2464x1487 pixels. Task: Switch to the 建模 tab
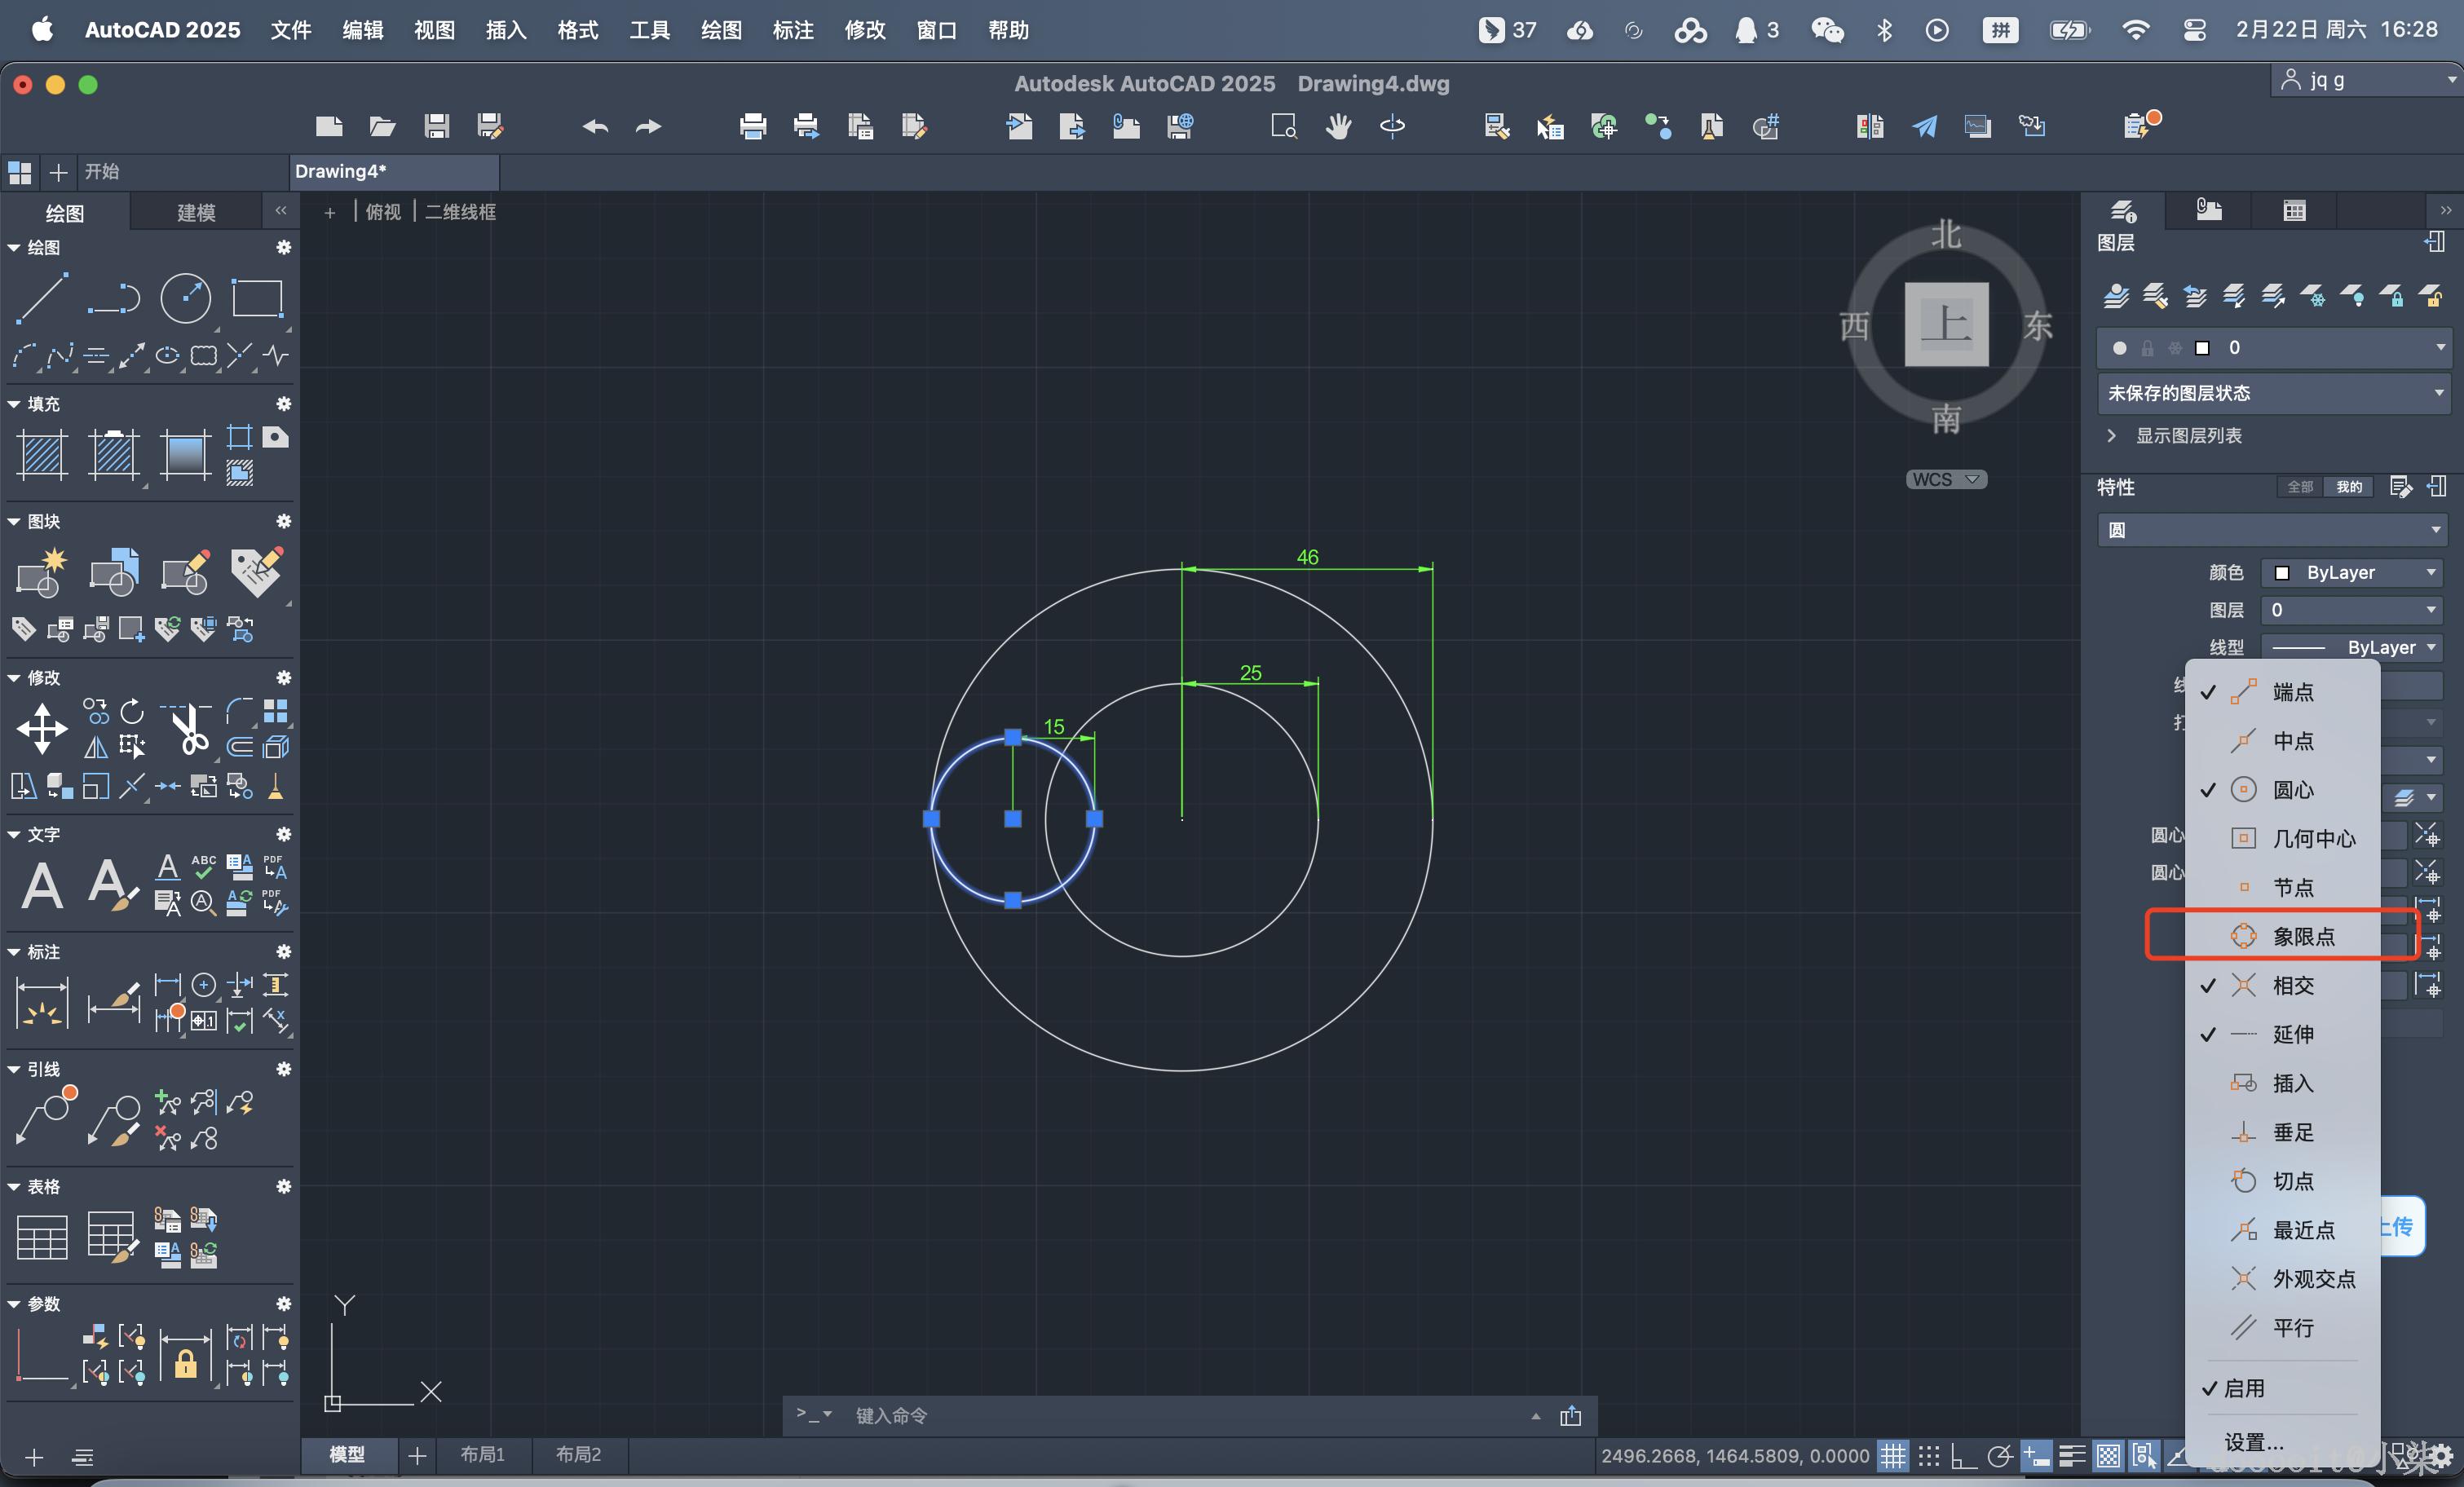(196, 212)
